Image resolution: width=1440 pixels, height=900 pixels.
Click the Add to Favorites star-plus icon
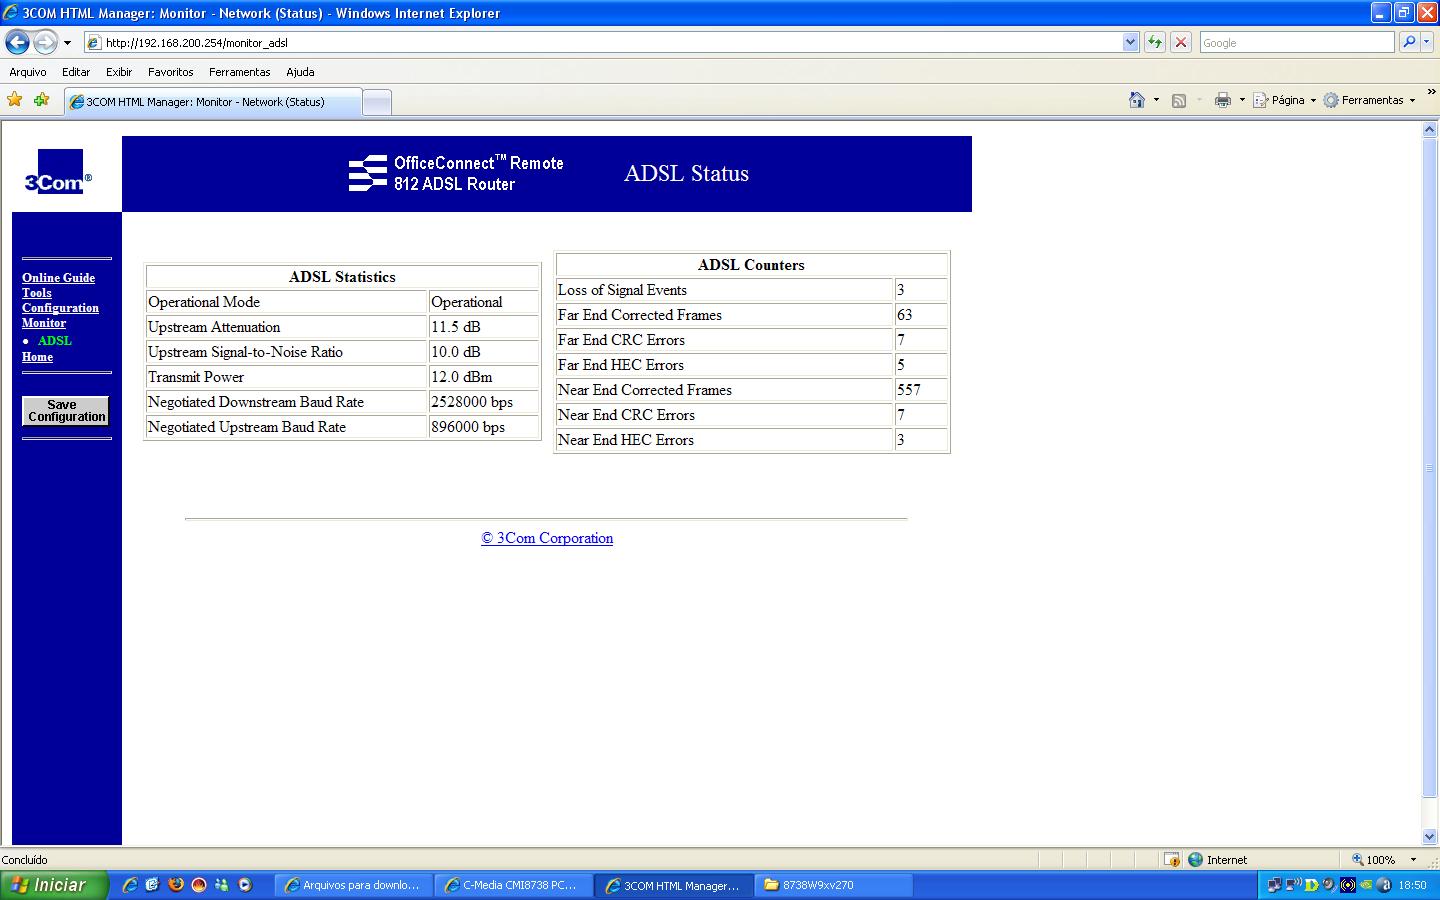tap(41, 100)
